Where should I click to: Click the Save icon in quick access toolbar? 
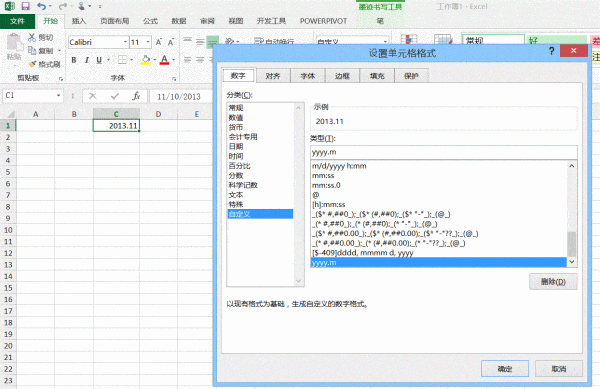point(25,7)
